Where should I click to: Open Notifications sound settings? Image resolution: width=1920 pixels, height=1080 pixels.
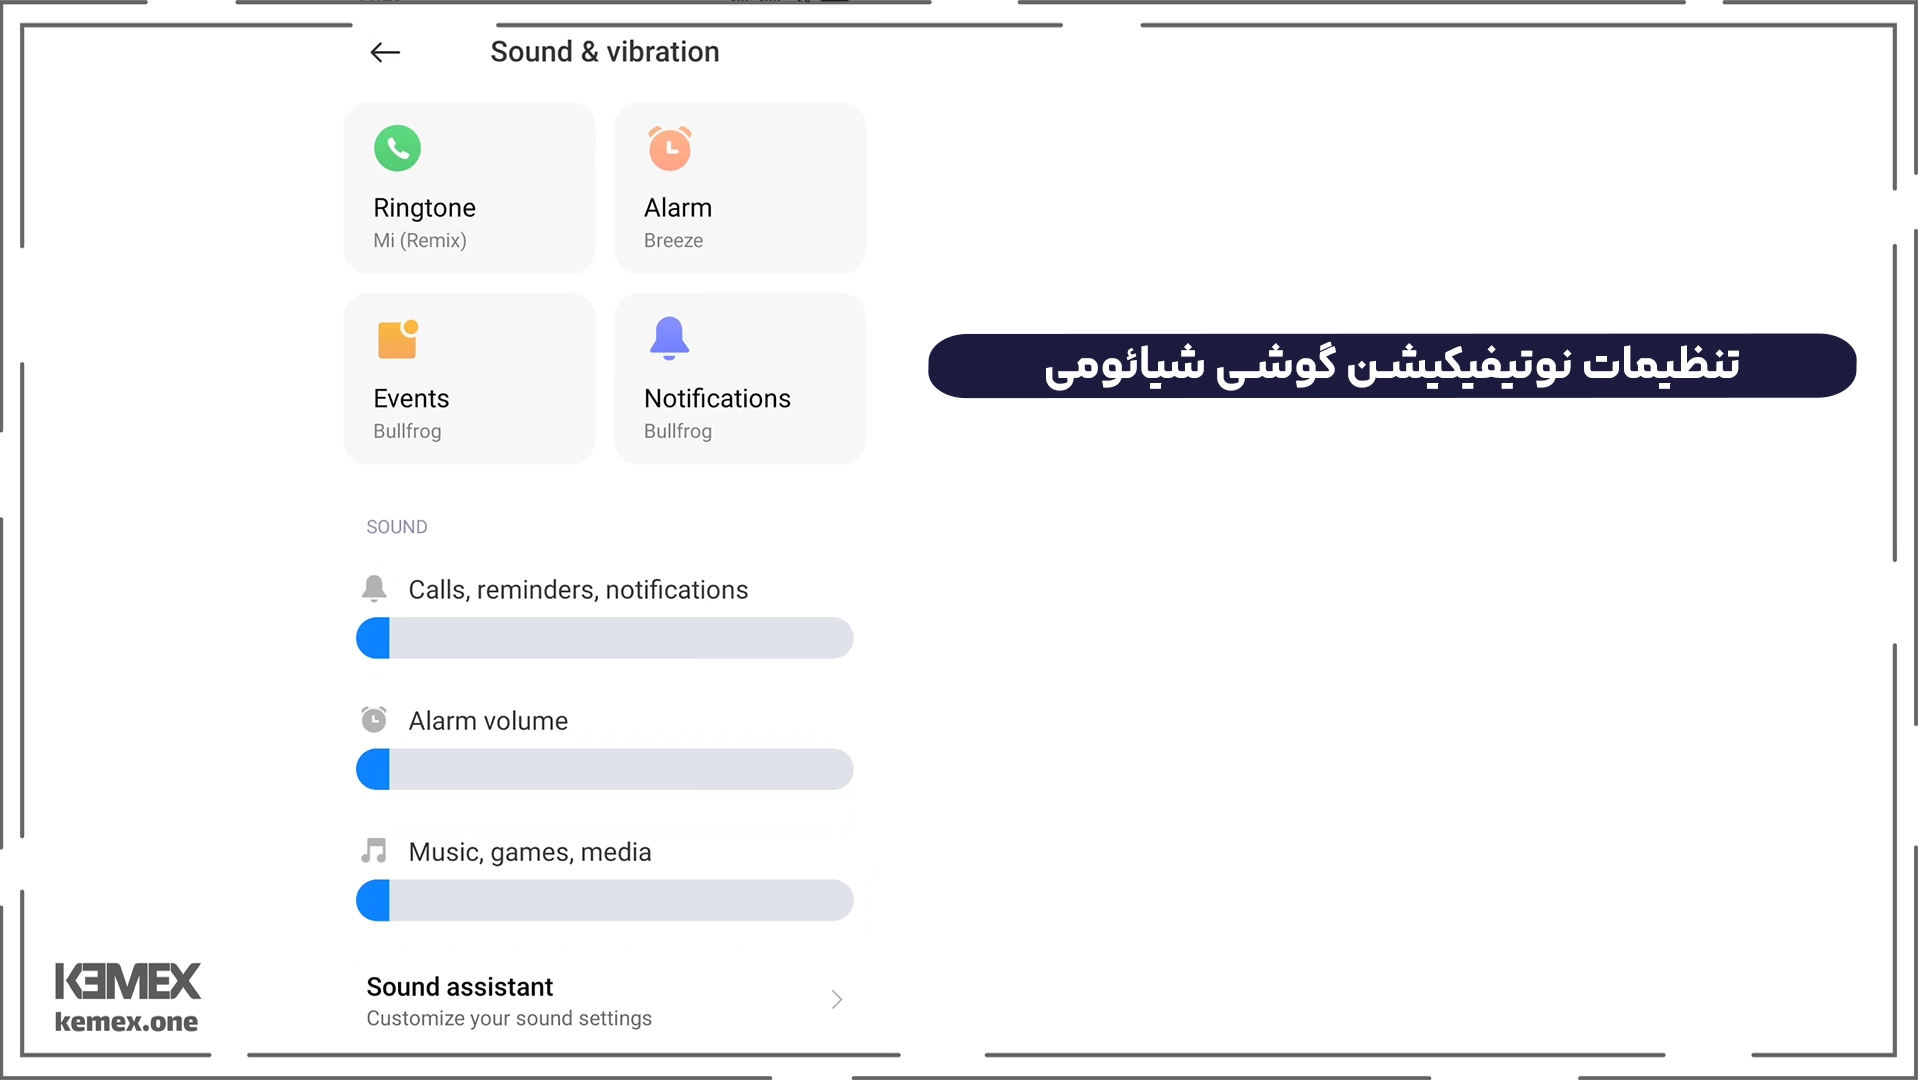point(740,378)
